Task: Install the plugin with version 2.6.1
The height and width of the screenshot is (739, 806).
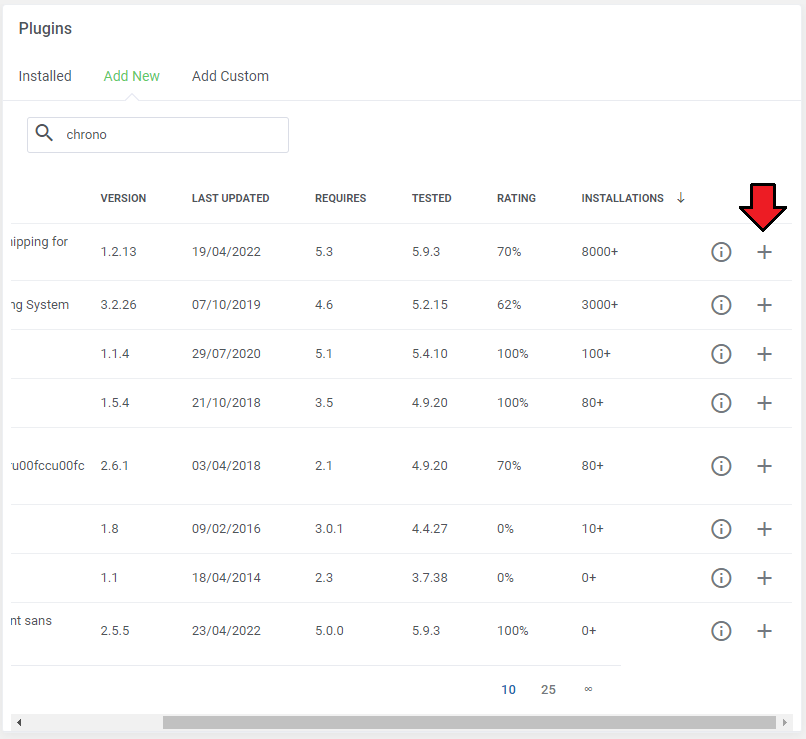Action: click(x=764, y=466)
